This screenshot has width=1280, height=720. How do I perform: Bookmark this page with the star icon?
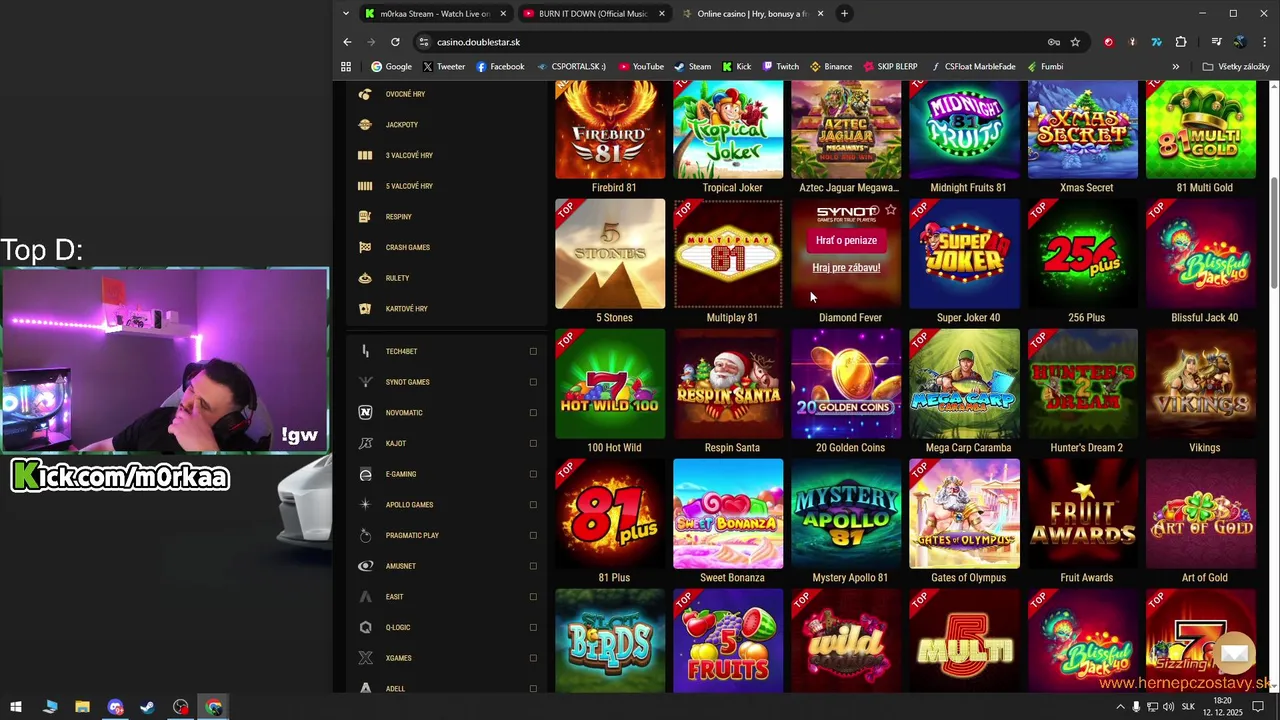(1075, 42)
